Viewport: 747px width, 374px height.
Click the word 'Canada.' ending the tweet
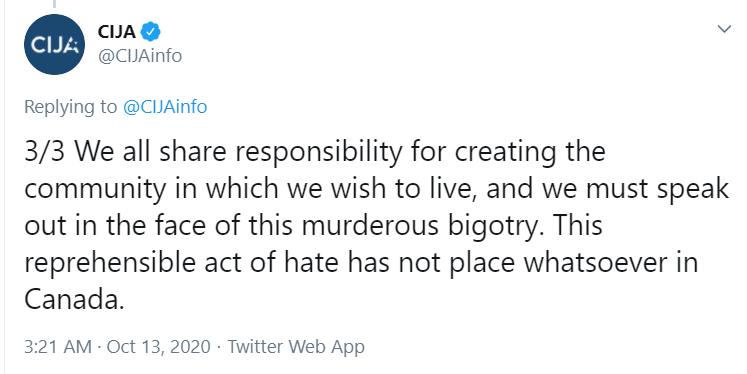coord(74,300)
